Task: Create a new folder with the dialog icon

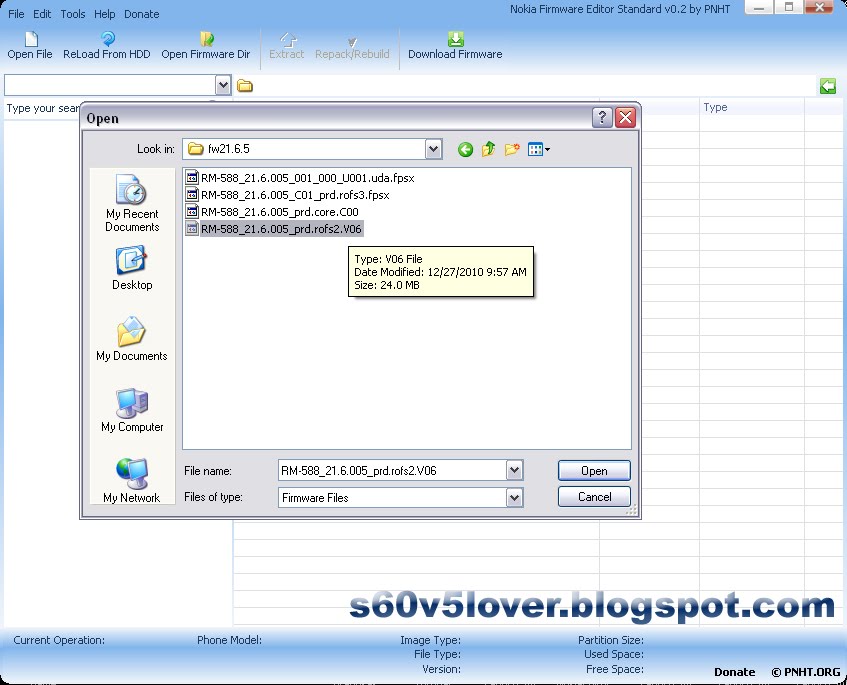Action: point(512,149)
